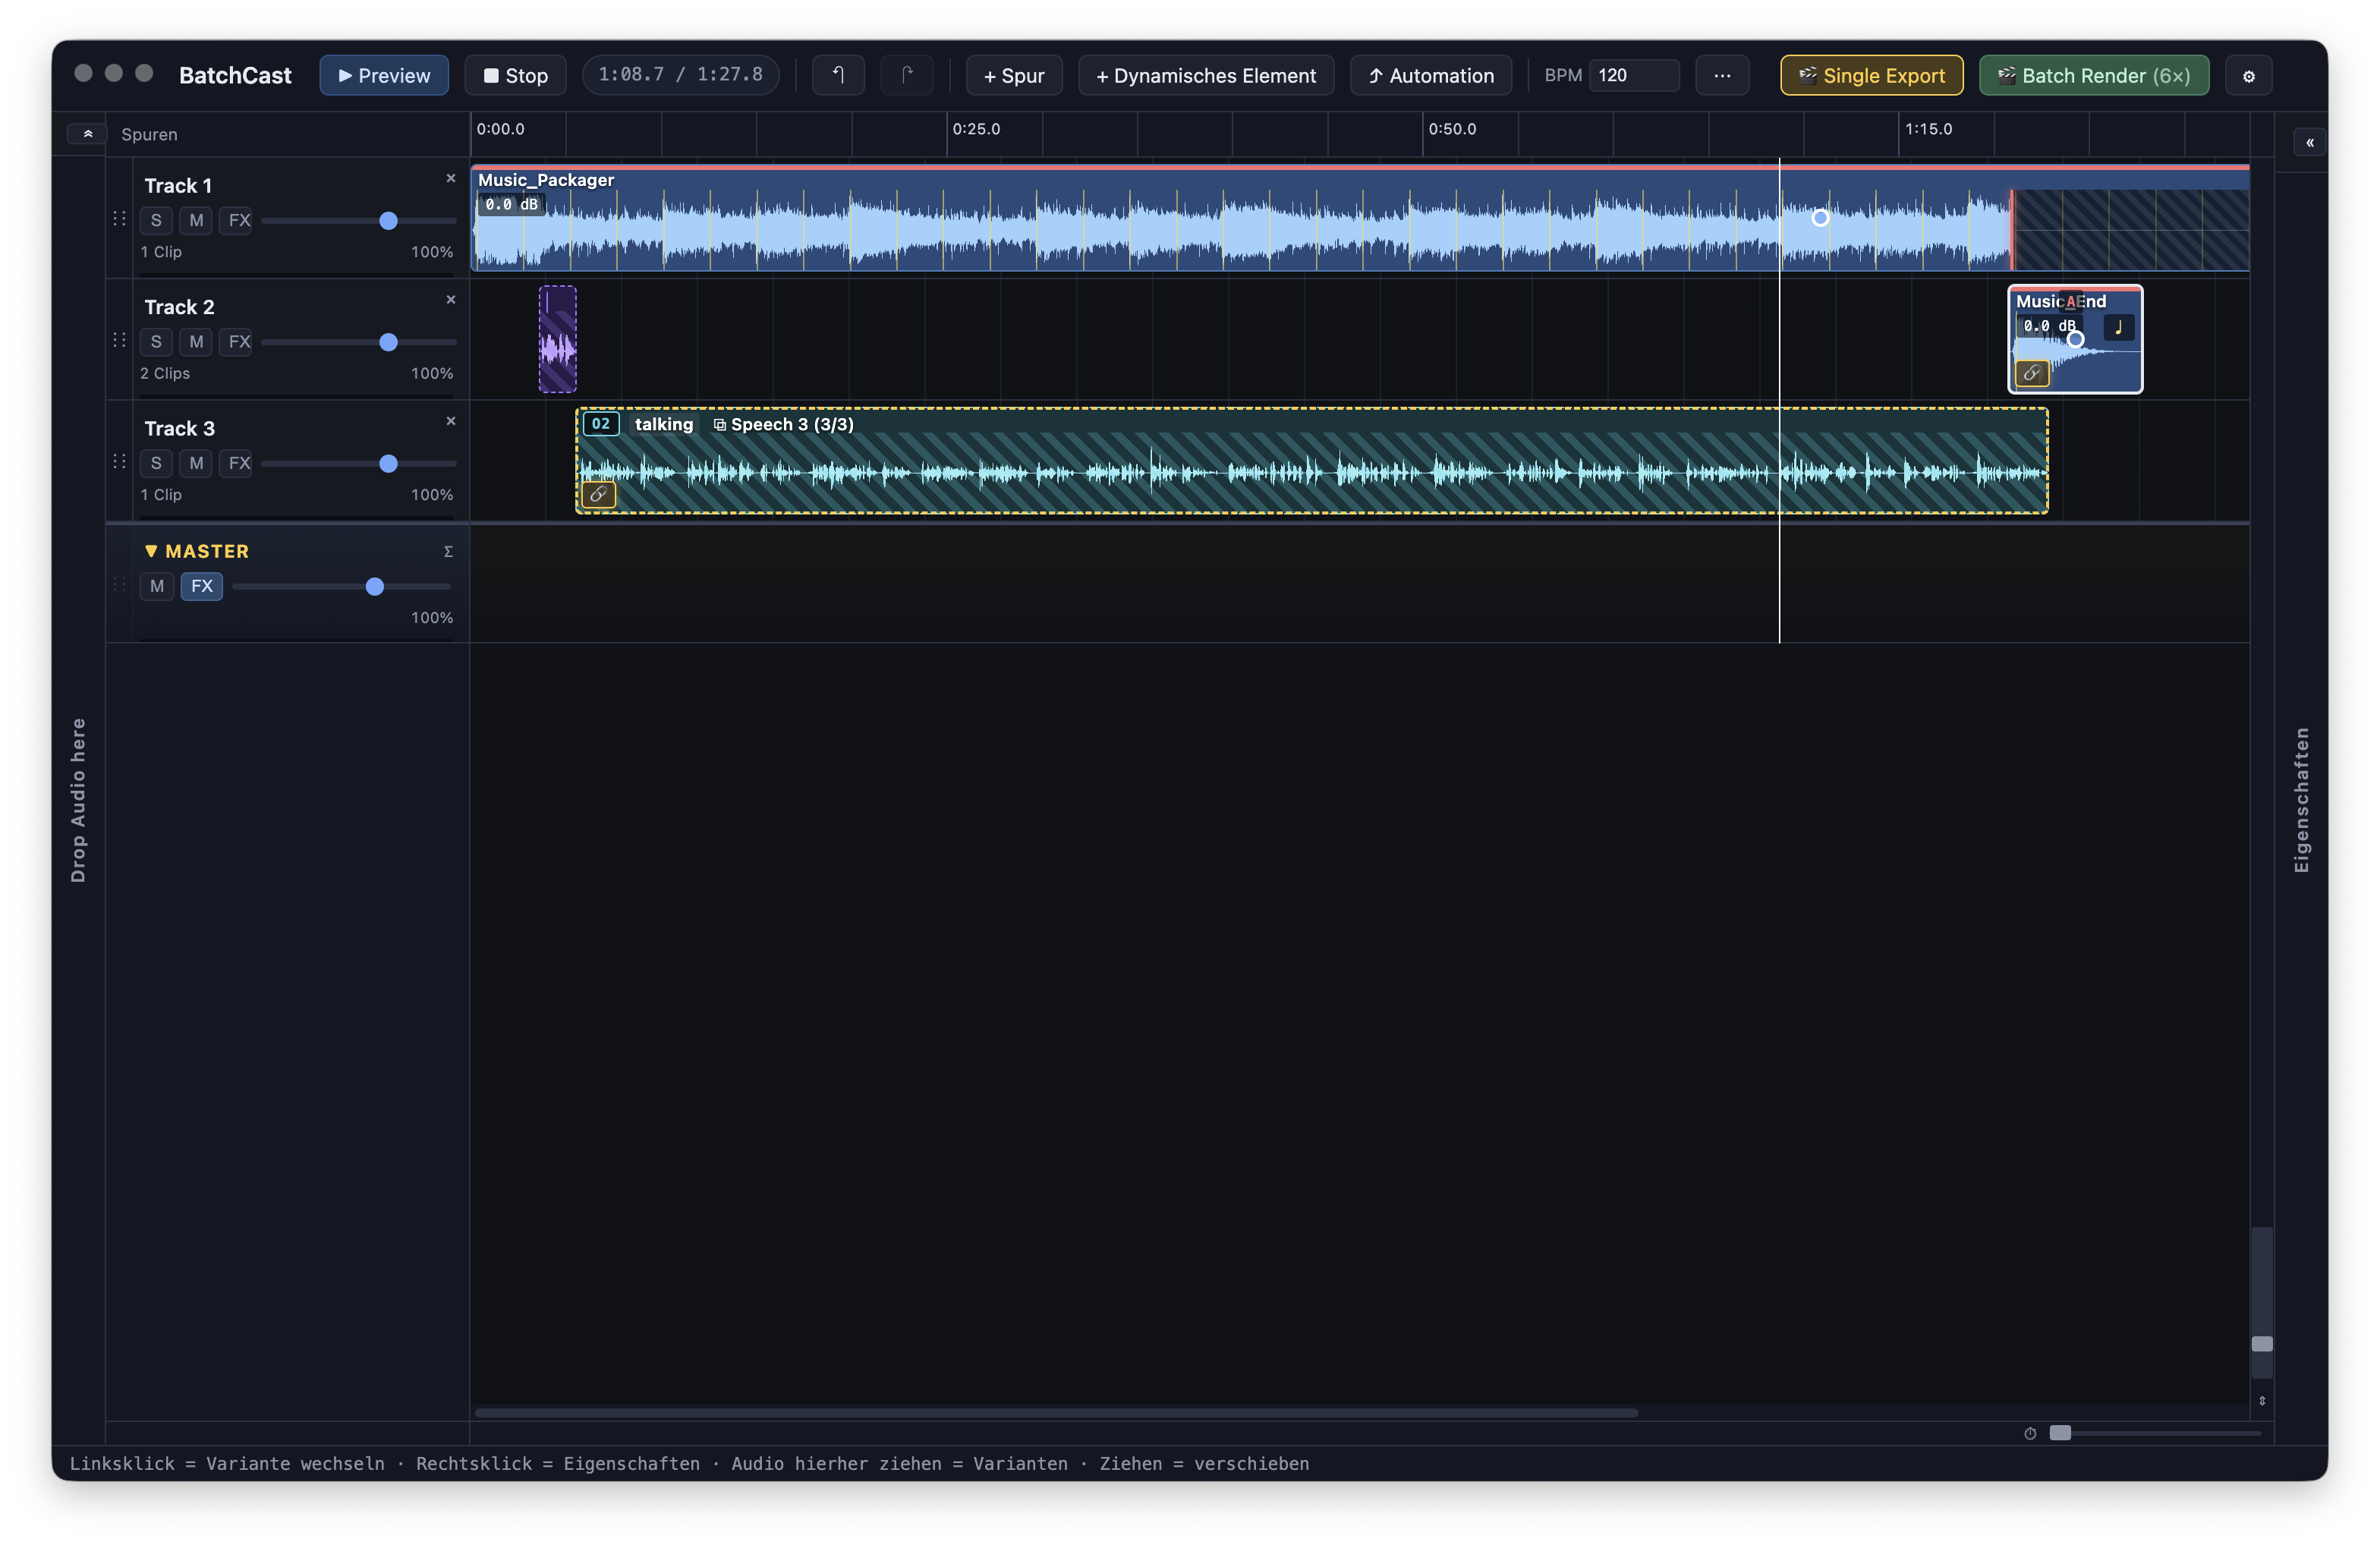This screenshot has width=2380, height=1545.
Task: Mute Track 3
Action: 196,463
